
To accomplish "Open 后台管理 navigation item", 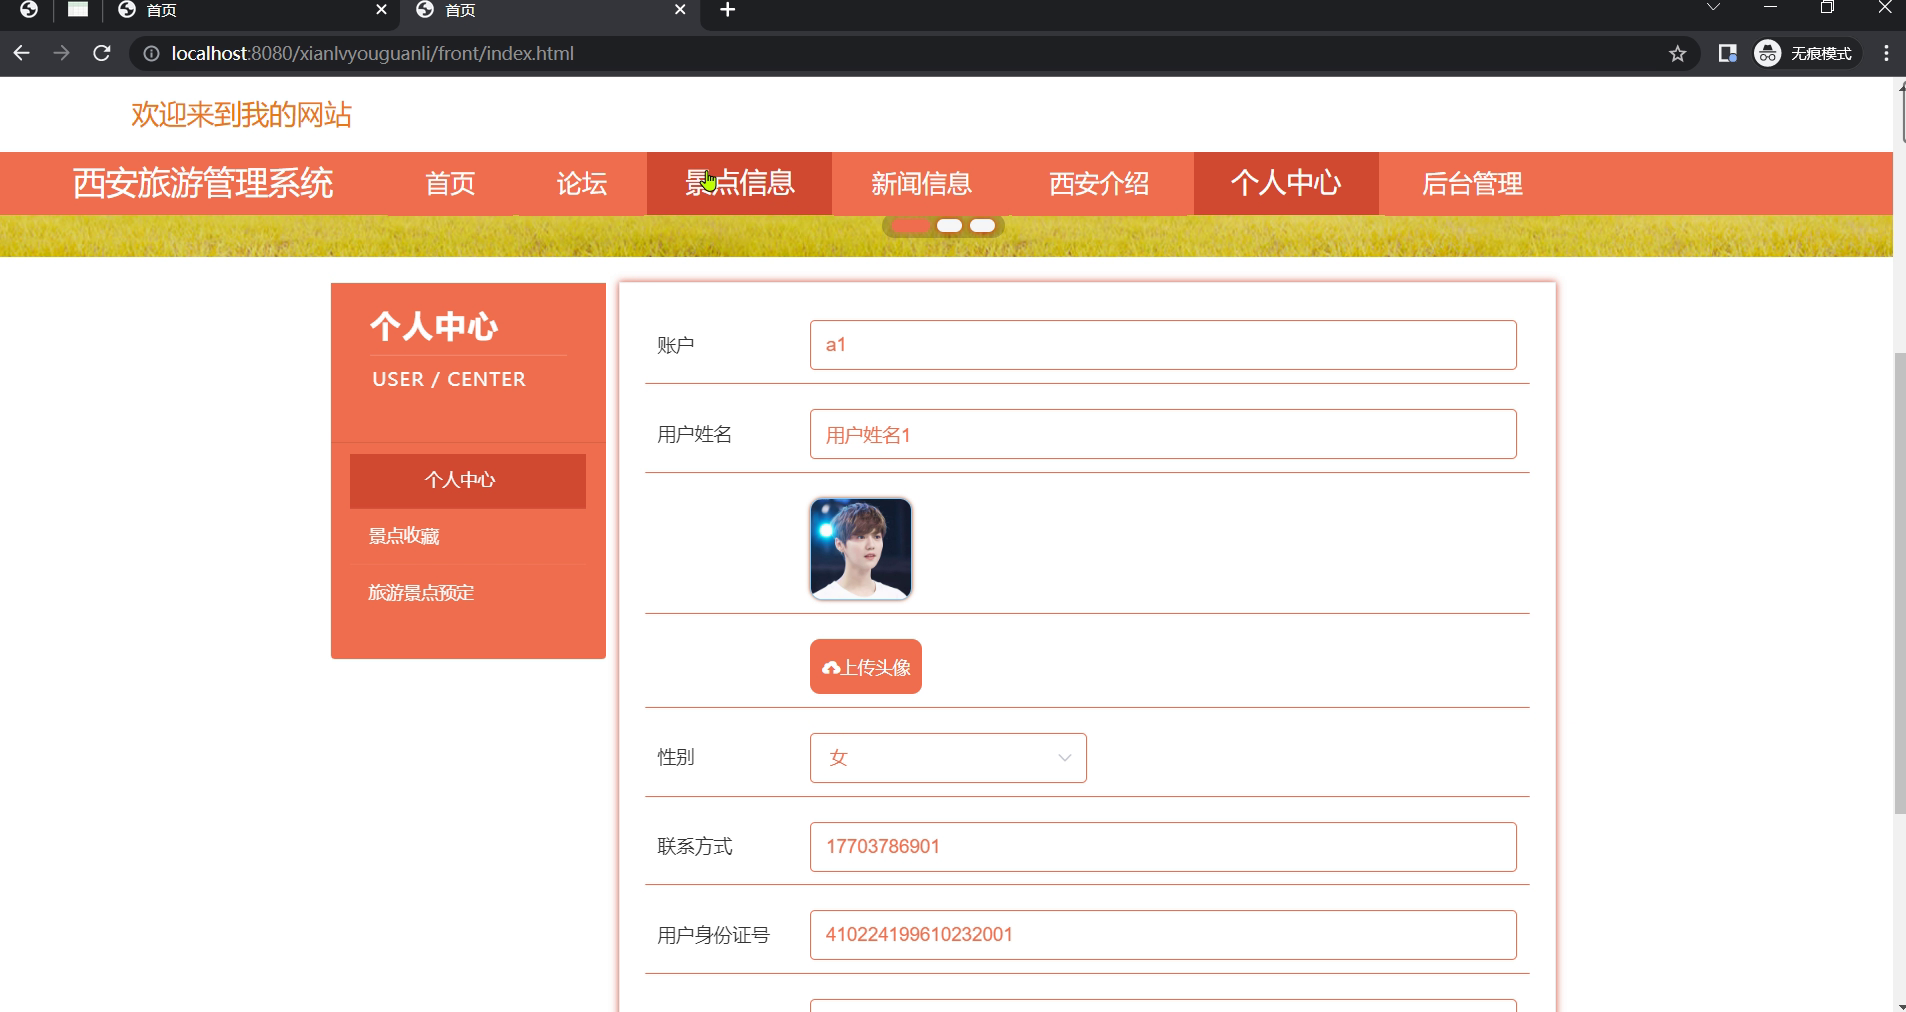I will click(1472, 183).
